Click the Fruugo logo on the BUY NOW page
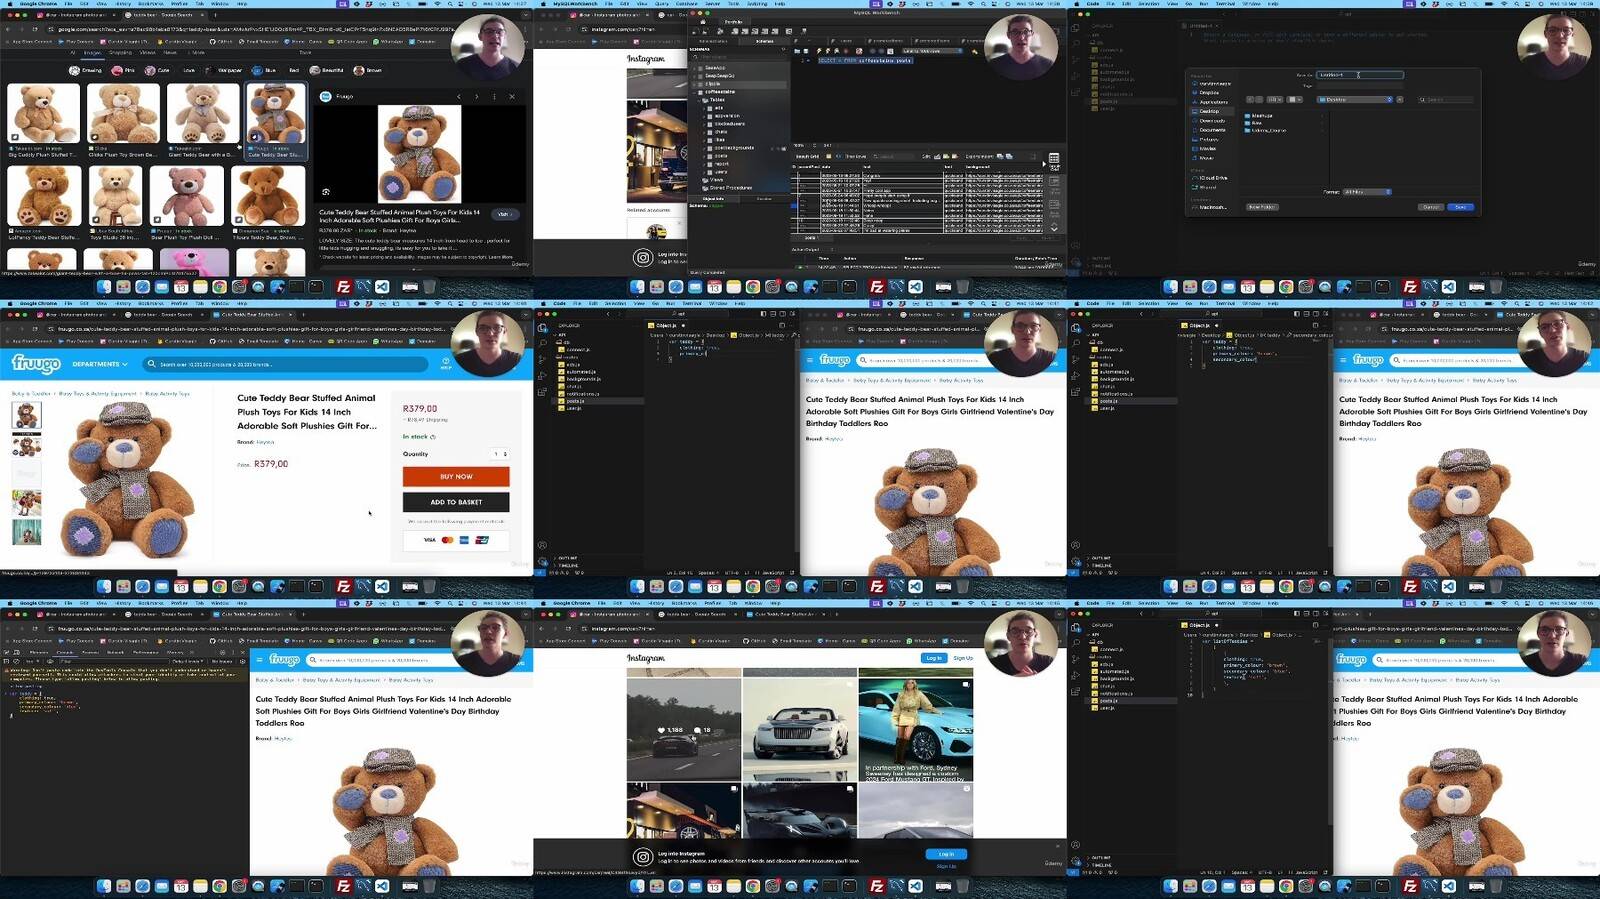1600x899 pixels. tap(36, 363)
